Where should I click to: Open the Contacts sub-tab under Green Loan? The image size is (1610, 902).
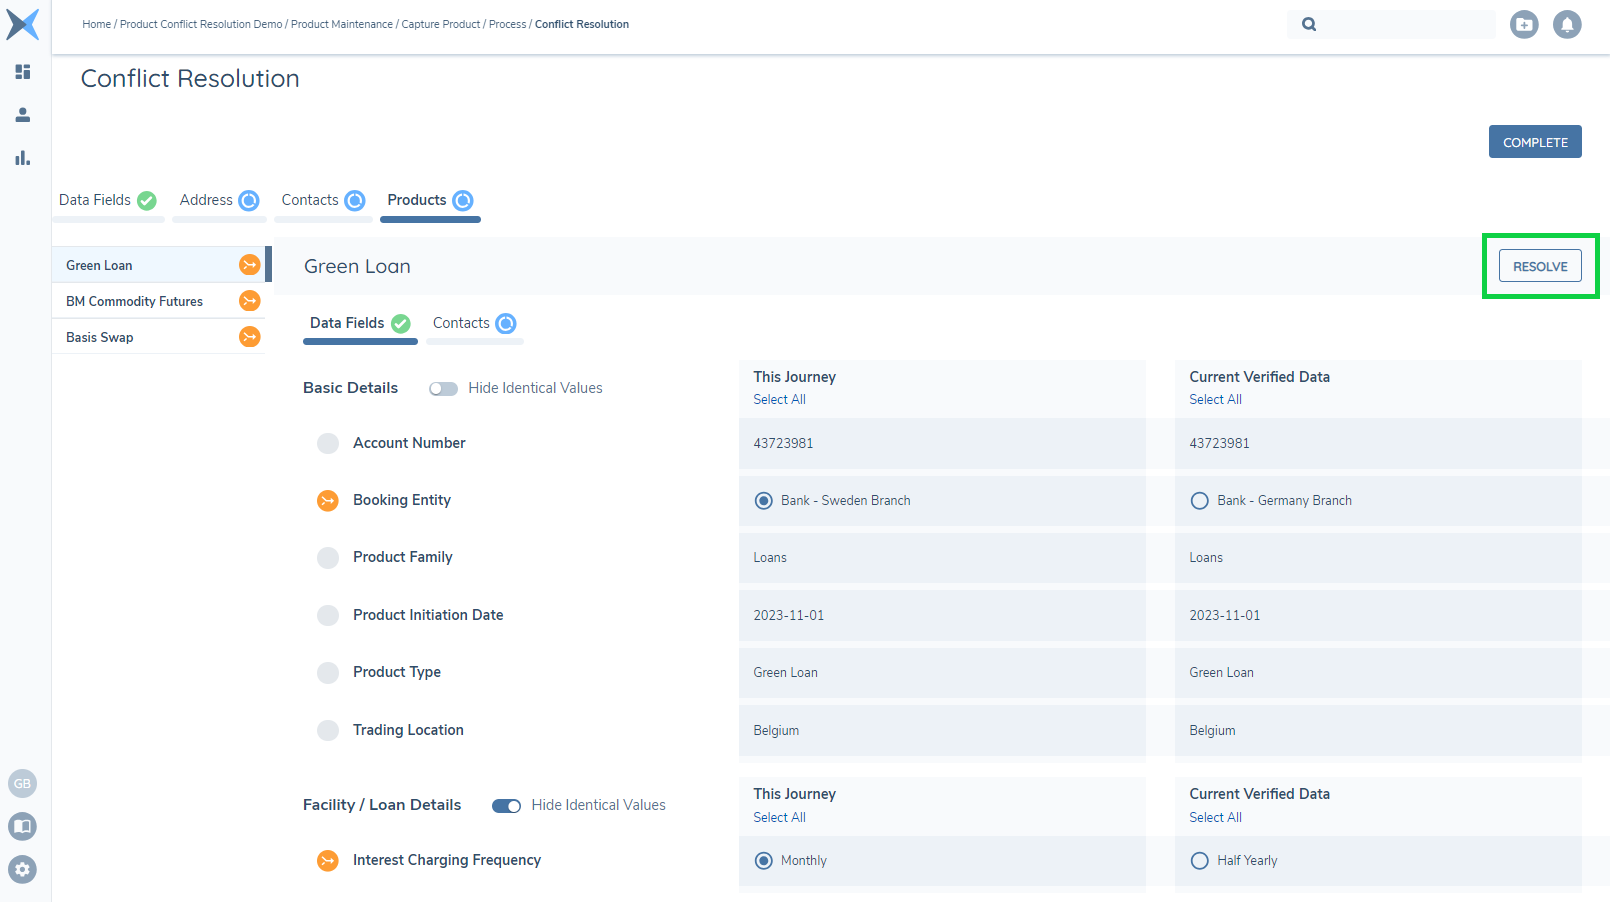(461, 322)
